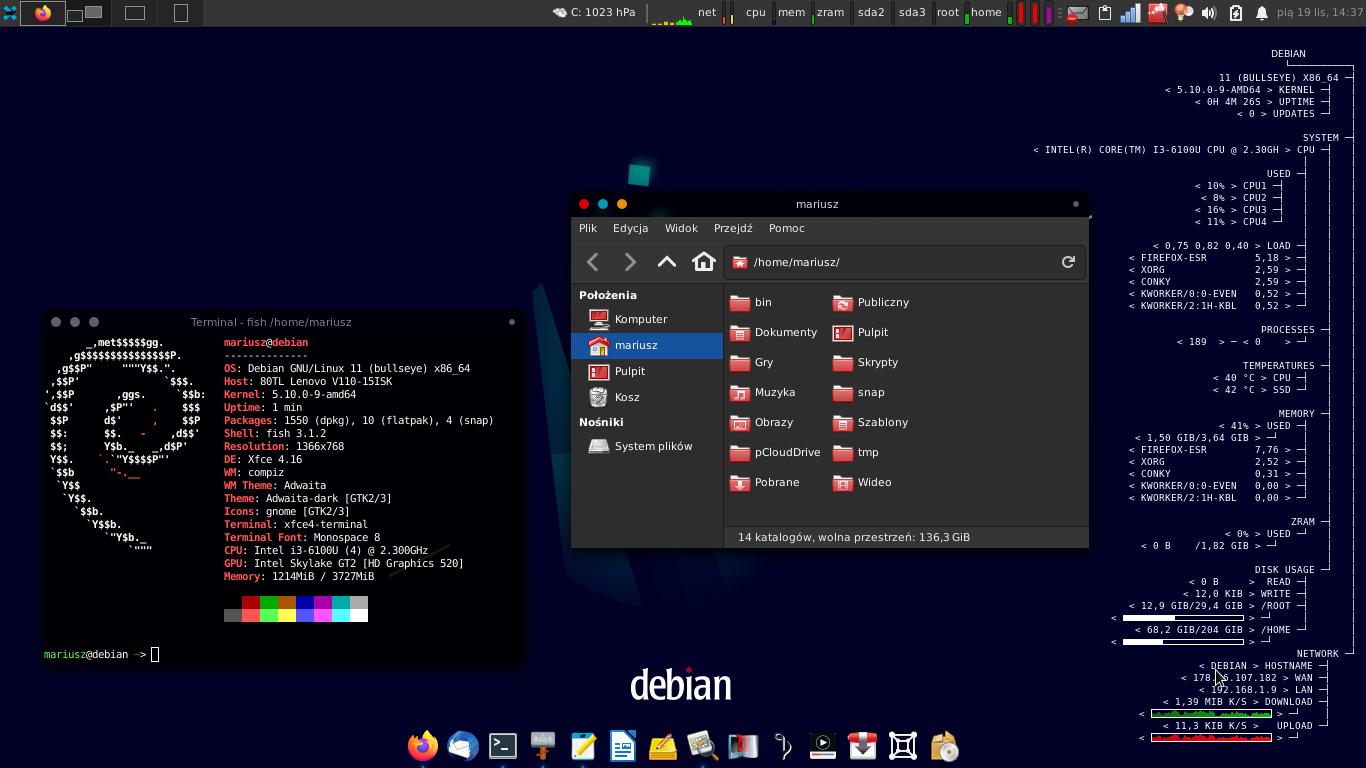Image resolution: width=1366 pixels, height=768 pixels.
Task: Open the Edycja menu
Action: pyautogui.click(x=631, y=228)
